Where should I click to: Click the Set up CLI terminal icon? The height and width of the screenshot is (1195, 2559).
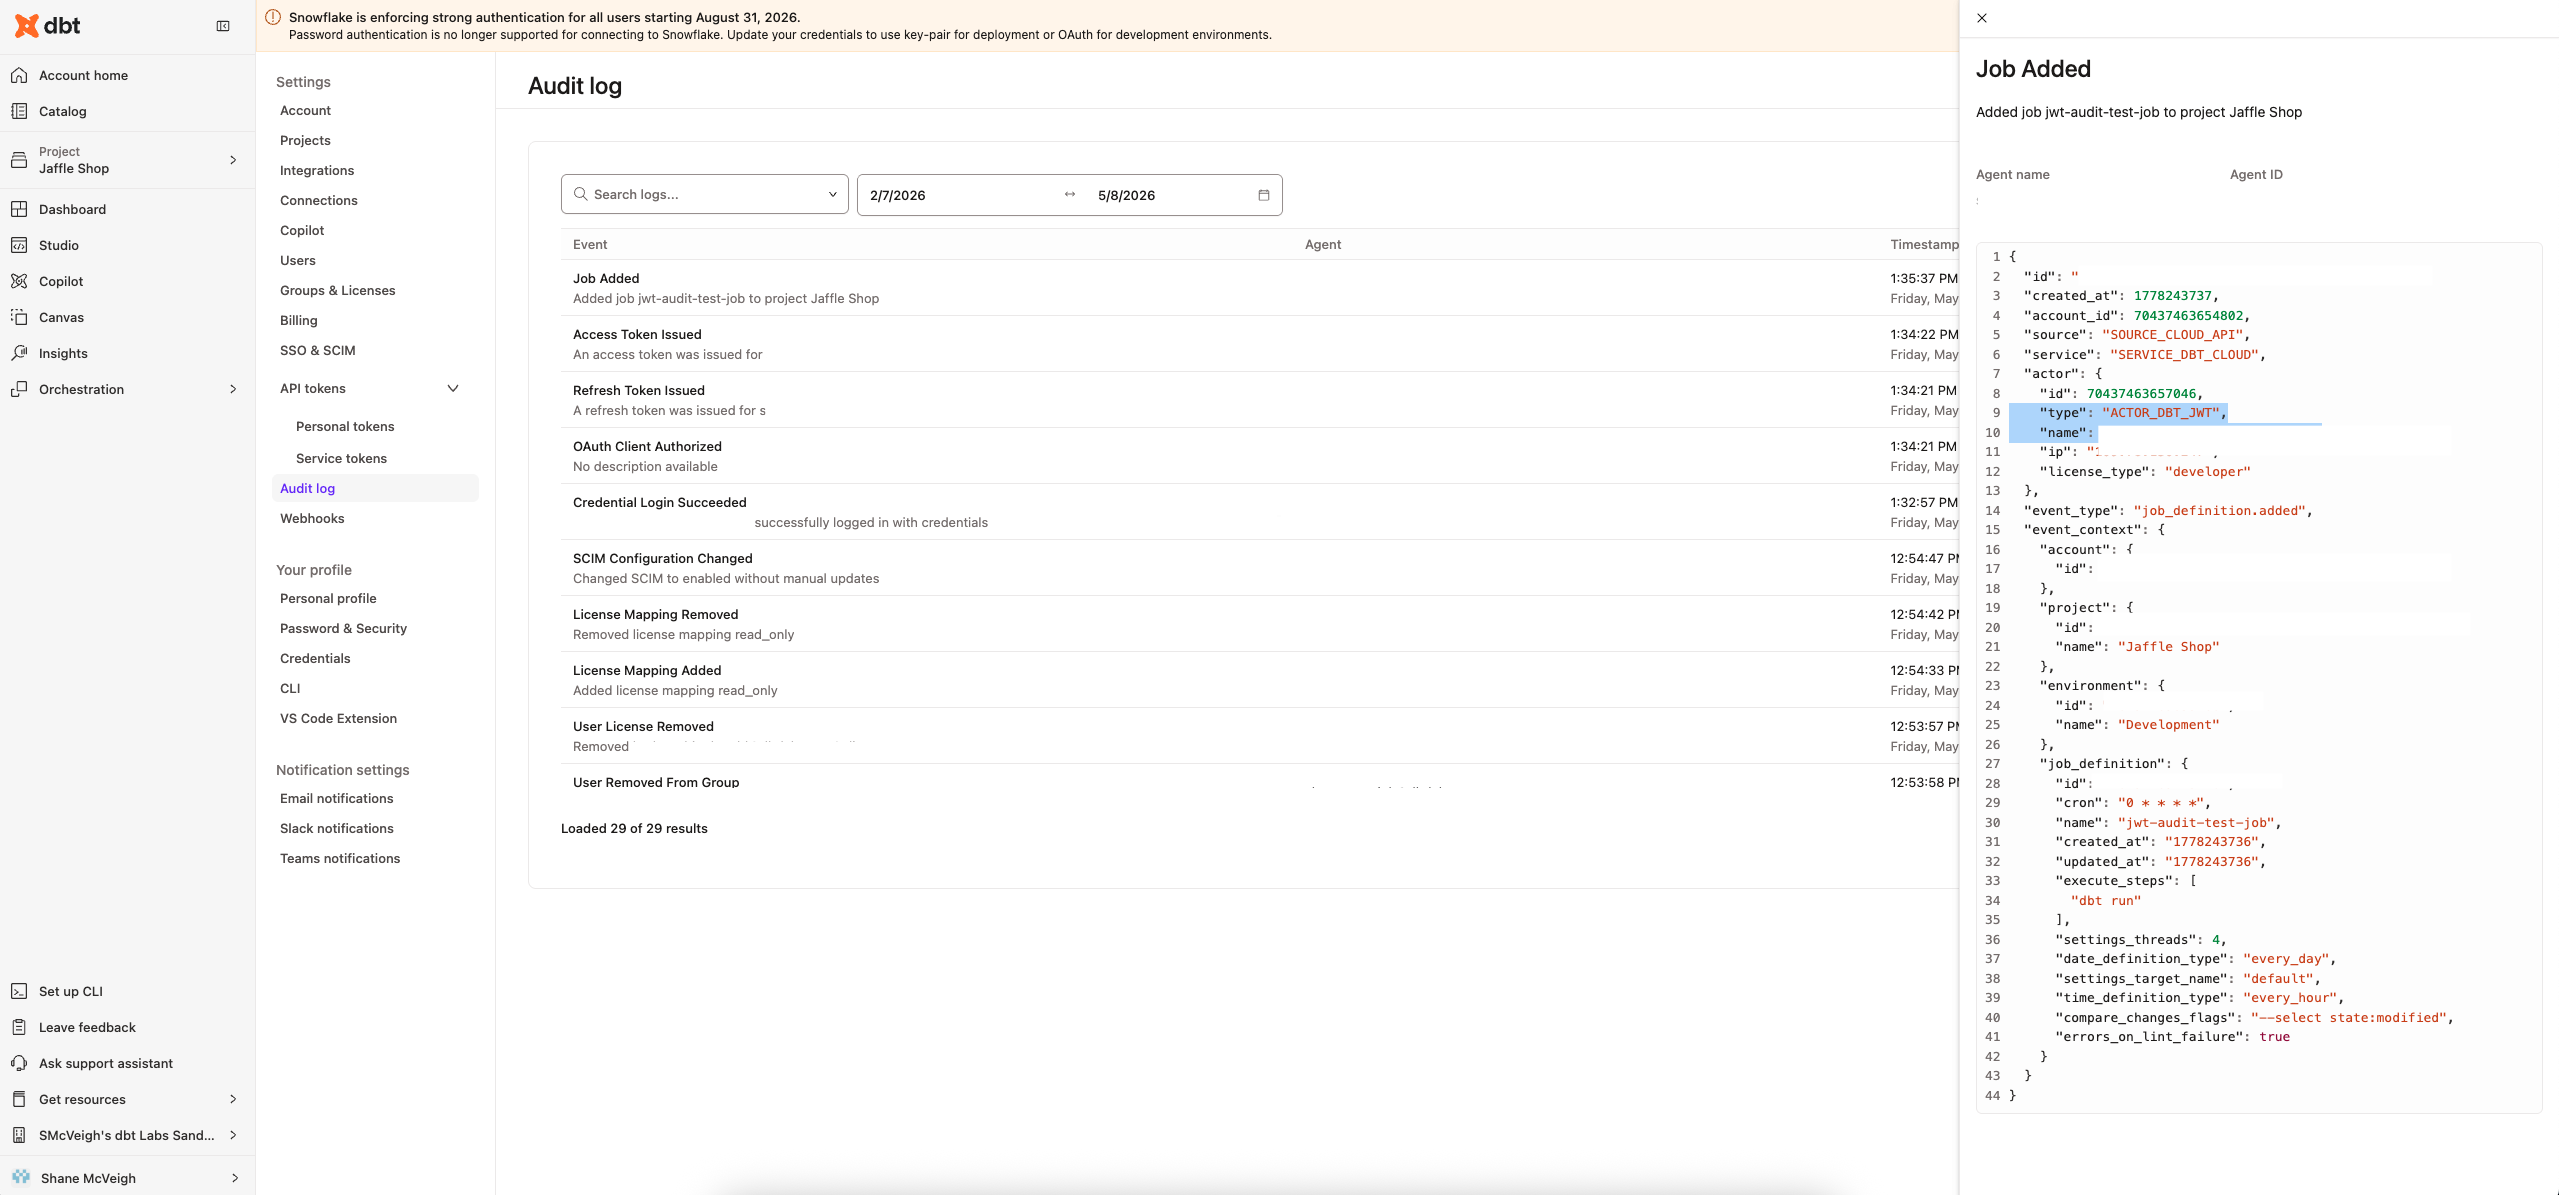pyautogui.click(x=19, y=991)
